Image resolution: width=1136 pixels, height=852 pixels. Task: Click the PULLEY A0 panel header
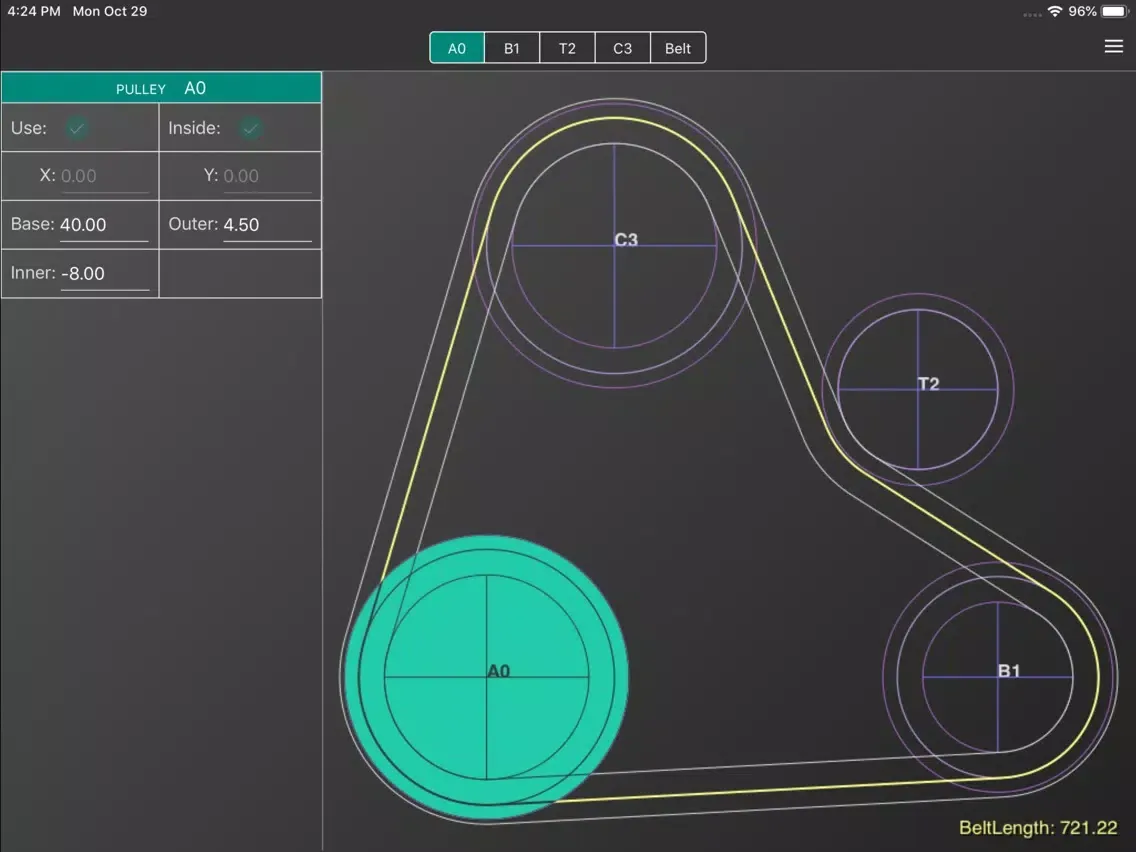tap(162, 88)
